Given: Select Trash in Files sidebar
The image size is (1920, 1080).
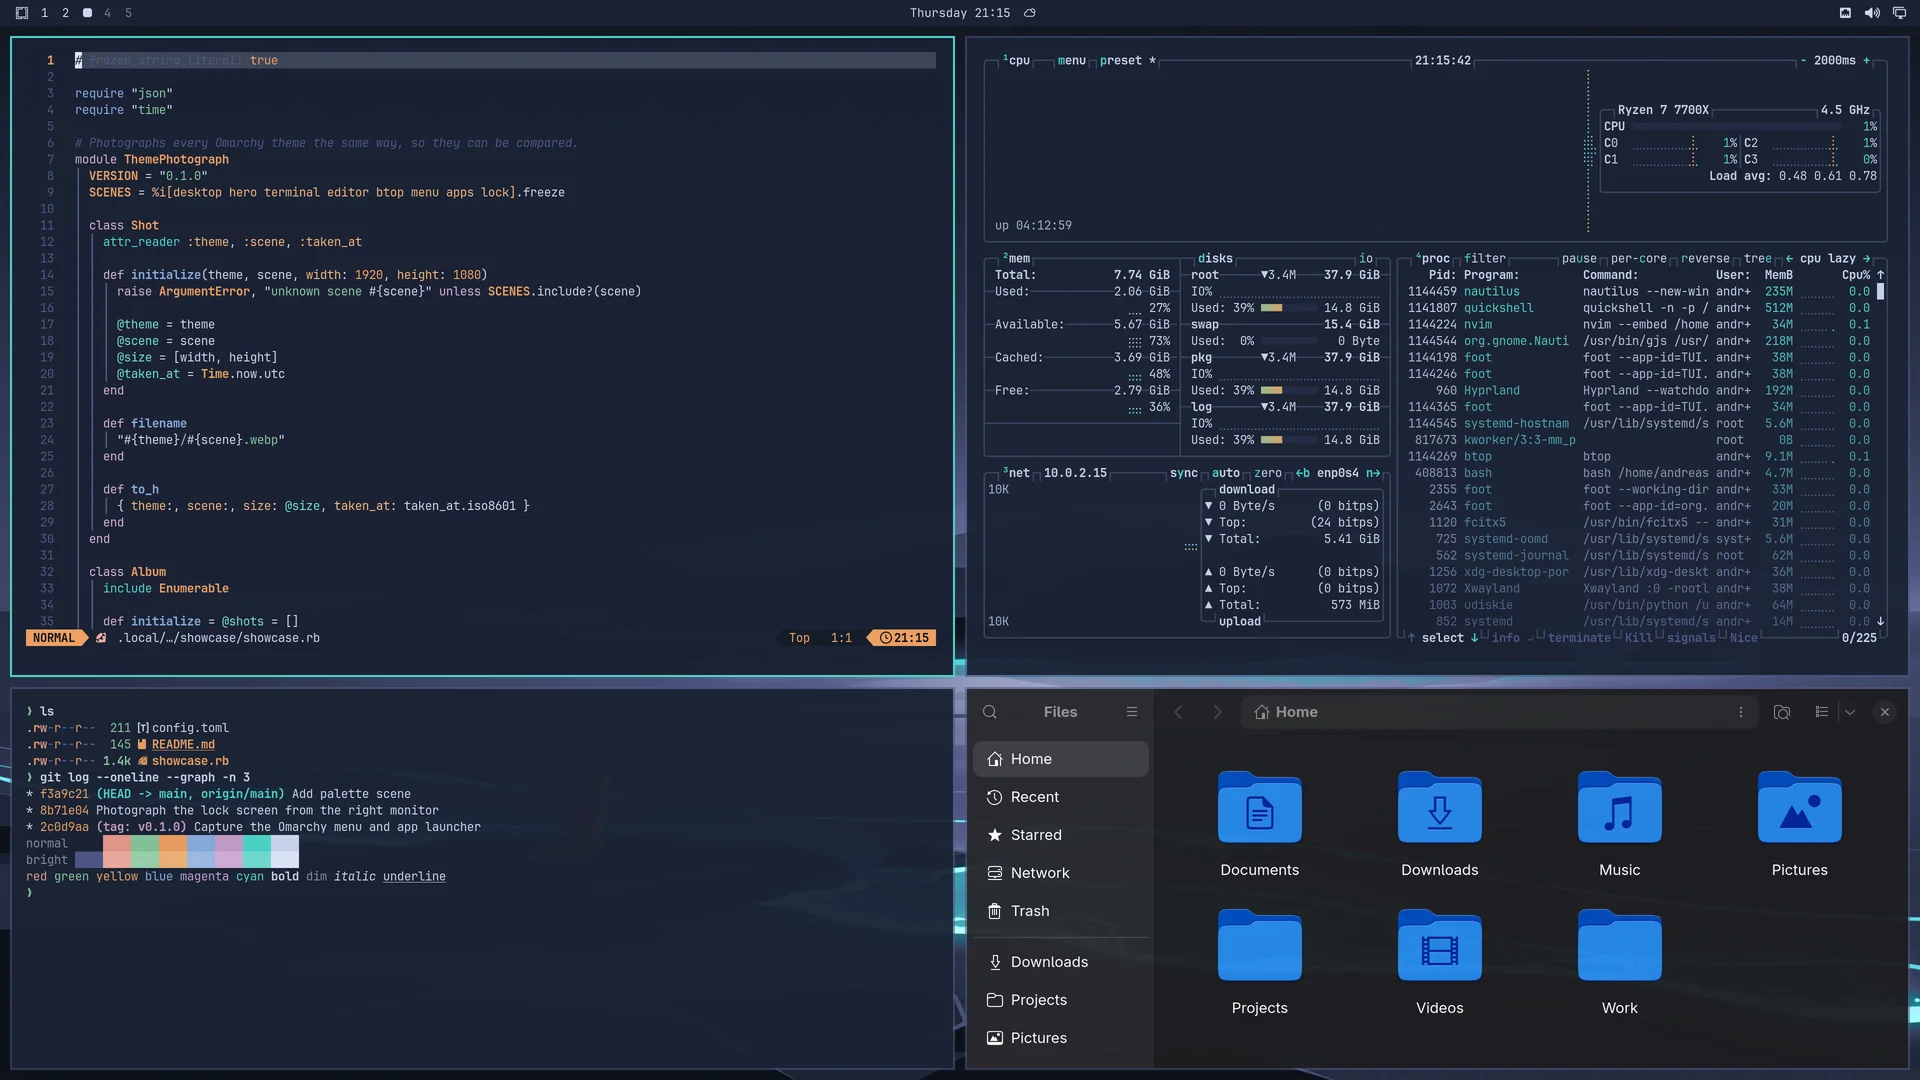Looking at the screenshot, I should coord(1060,911).
